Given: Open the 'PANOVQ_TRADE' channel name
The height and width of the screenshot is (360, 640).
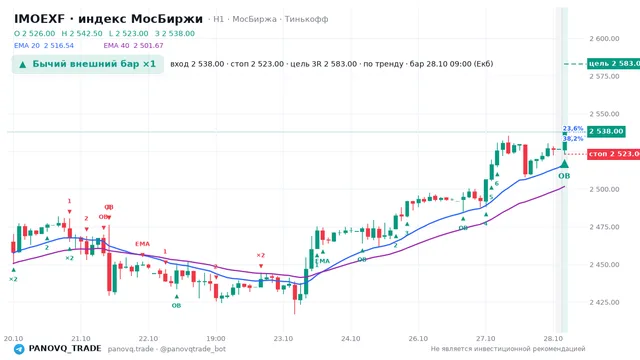Looking at the screenshot, I should point(65,349).
